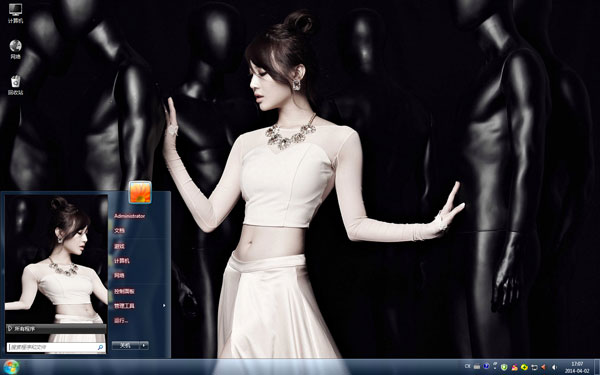Viewport: 600px width, 375px height.
Task: Select 计算机 in the Start menu
Action: [122, 261]
